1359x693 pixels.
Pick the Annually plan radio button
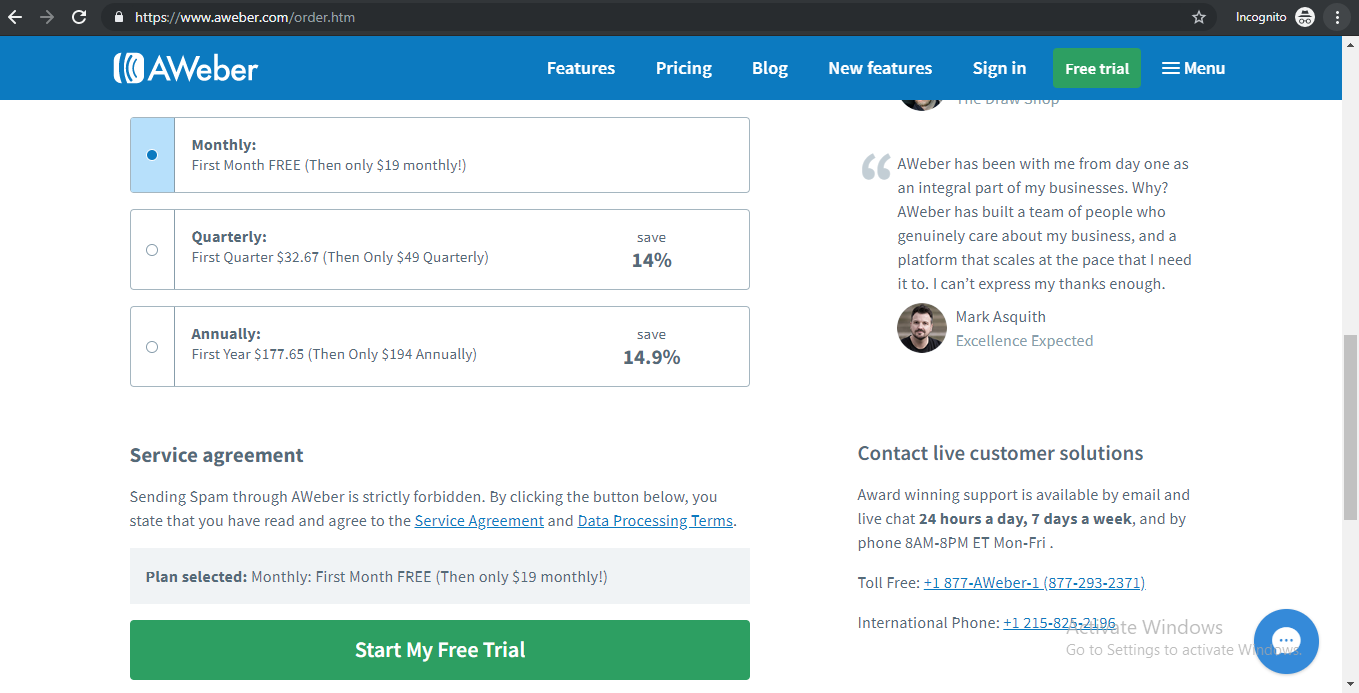click(152, 347)
